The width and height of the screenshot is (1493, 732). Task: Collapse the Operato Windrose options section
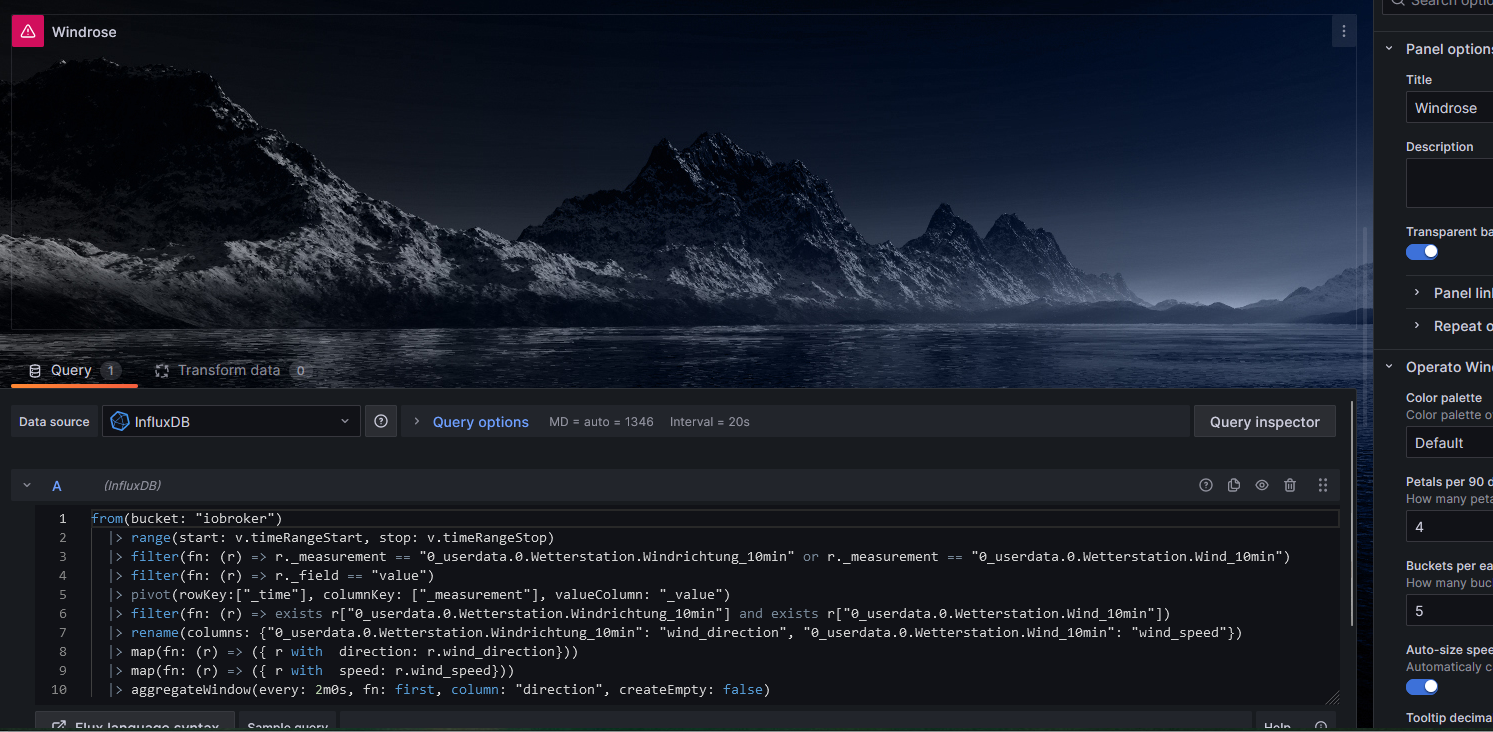[x=1389, y=367]
